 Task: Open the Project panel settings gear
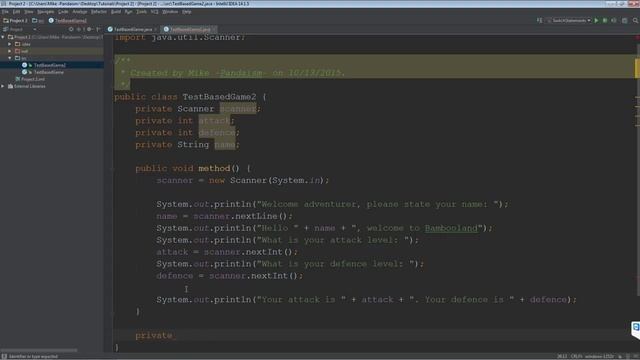(89, 29)
